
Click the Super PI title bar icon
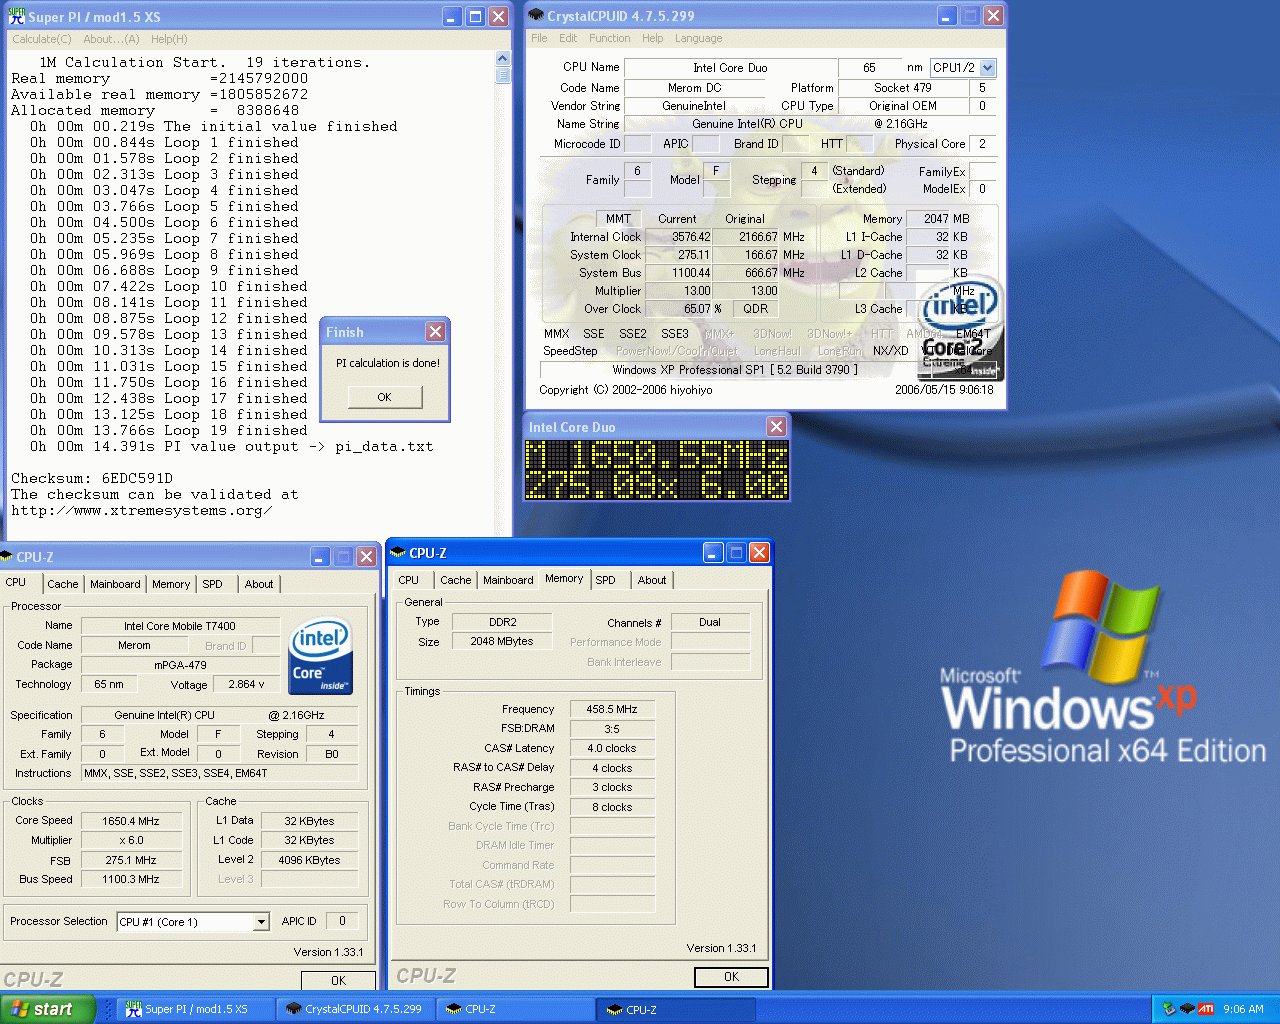click(16, 16)
